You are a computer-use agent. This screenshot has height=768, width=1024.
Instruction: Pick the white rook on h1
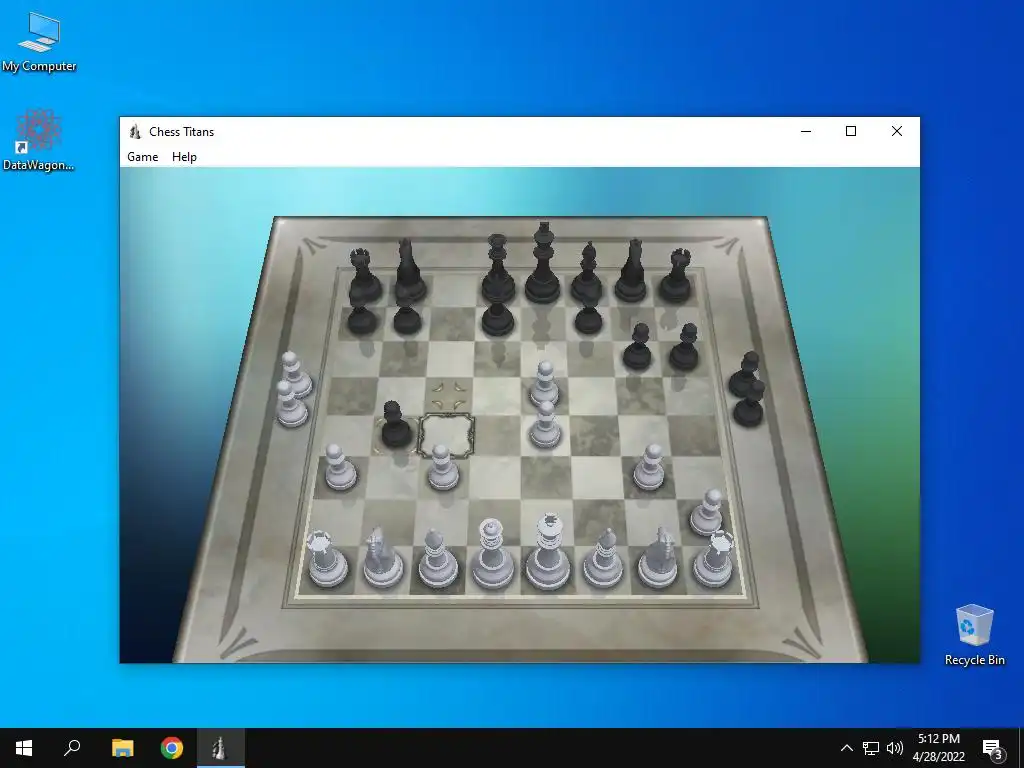713,559
